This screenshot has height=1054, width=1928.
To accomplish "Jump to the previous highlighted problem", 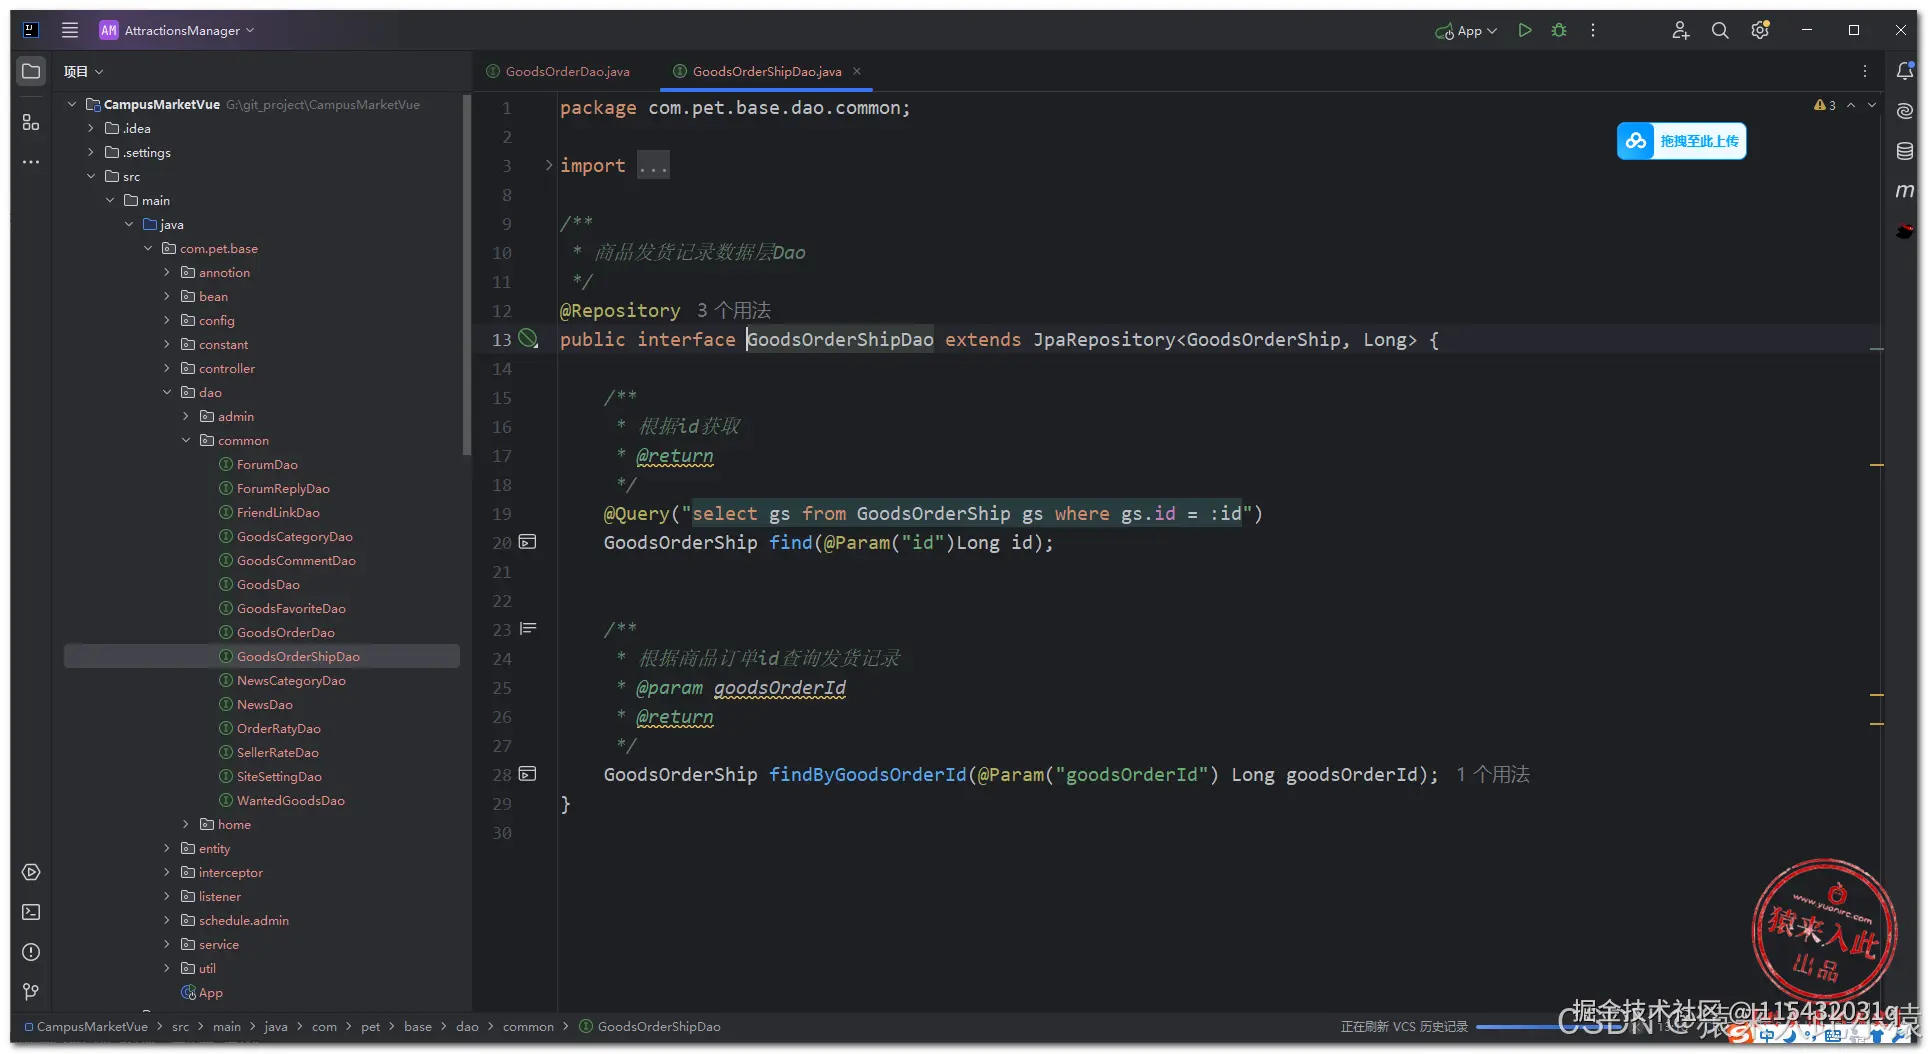I will click(x=1851, y=105).
